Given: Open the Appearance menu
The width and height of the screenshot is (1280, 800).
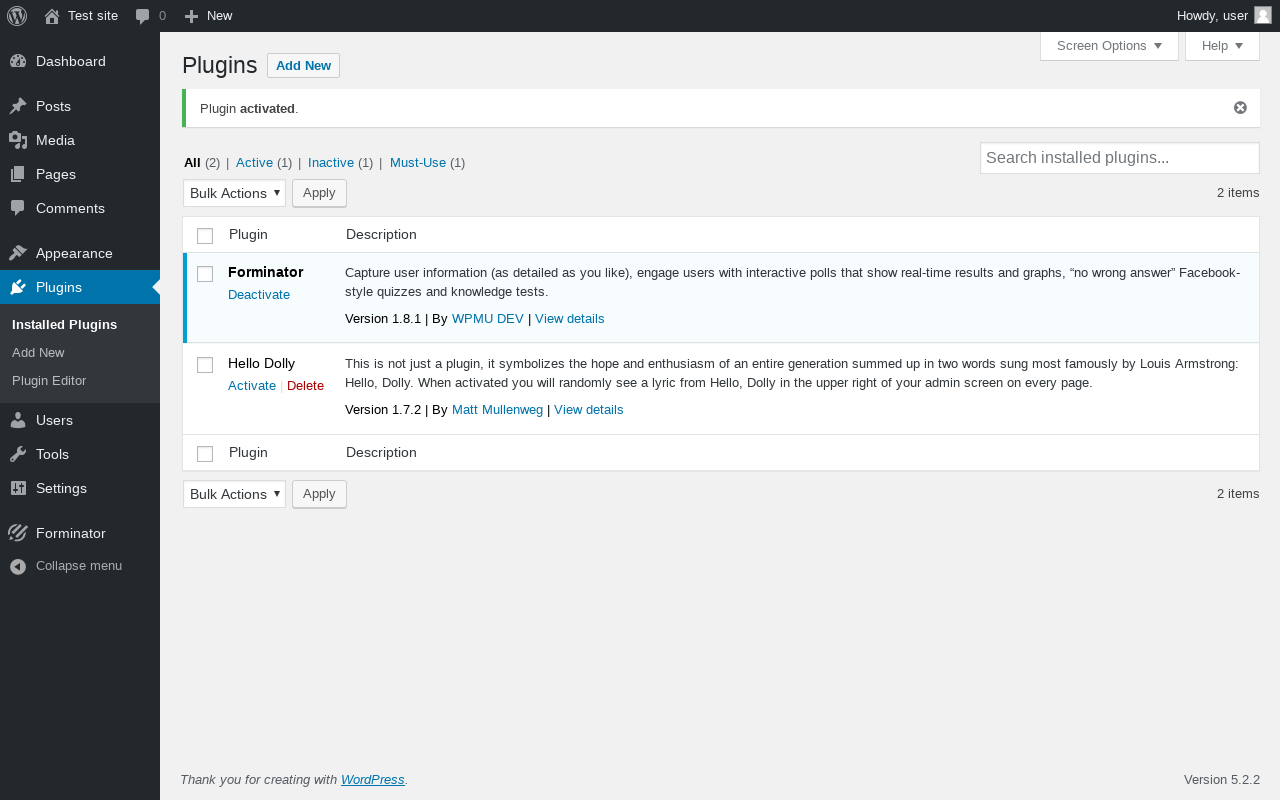Looking at the screenshot, I should (x=74, y=253).
